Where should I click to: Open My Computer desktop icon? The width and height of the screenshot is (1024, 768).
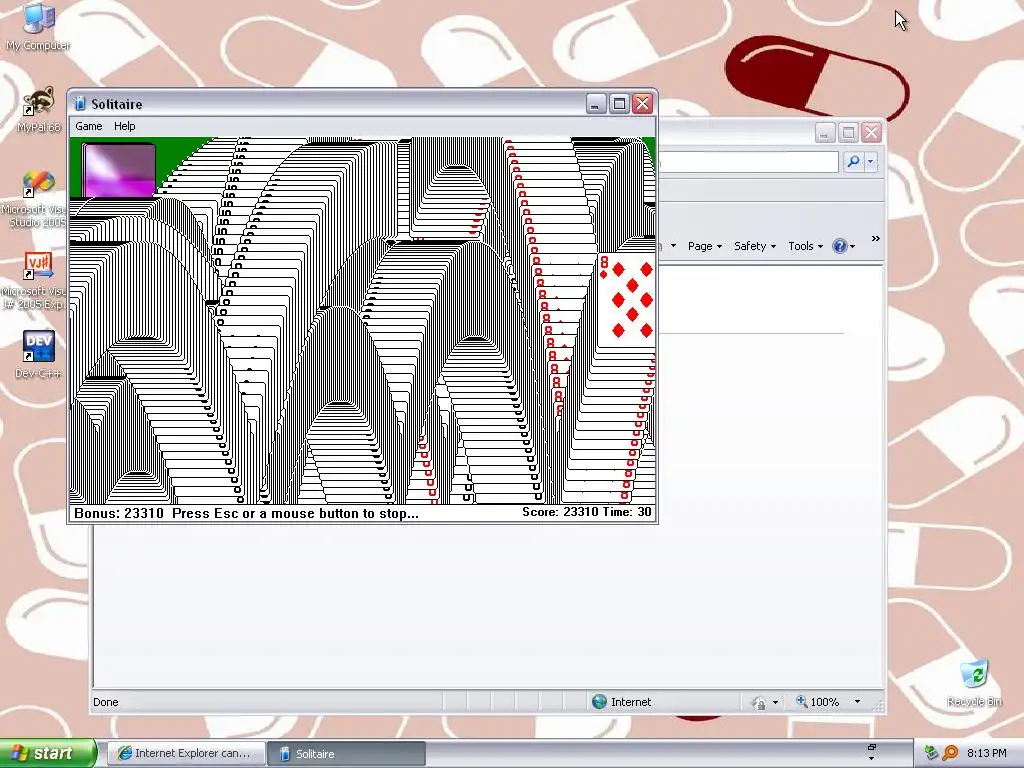coord(38,26)
